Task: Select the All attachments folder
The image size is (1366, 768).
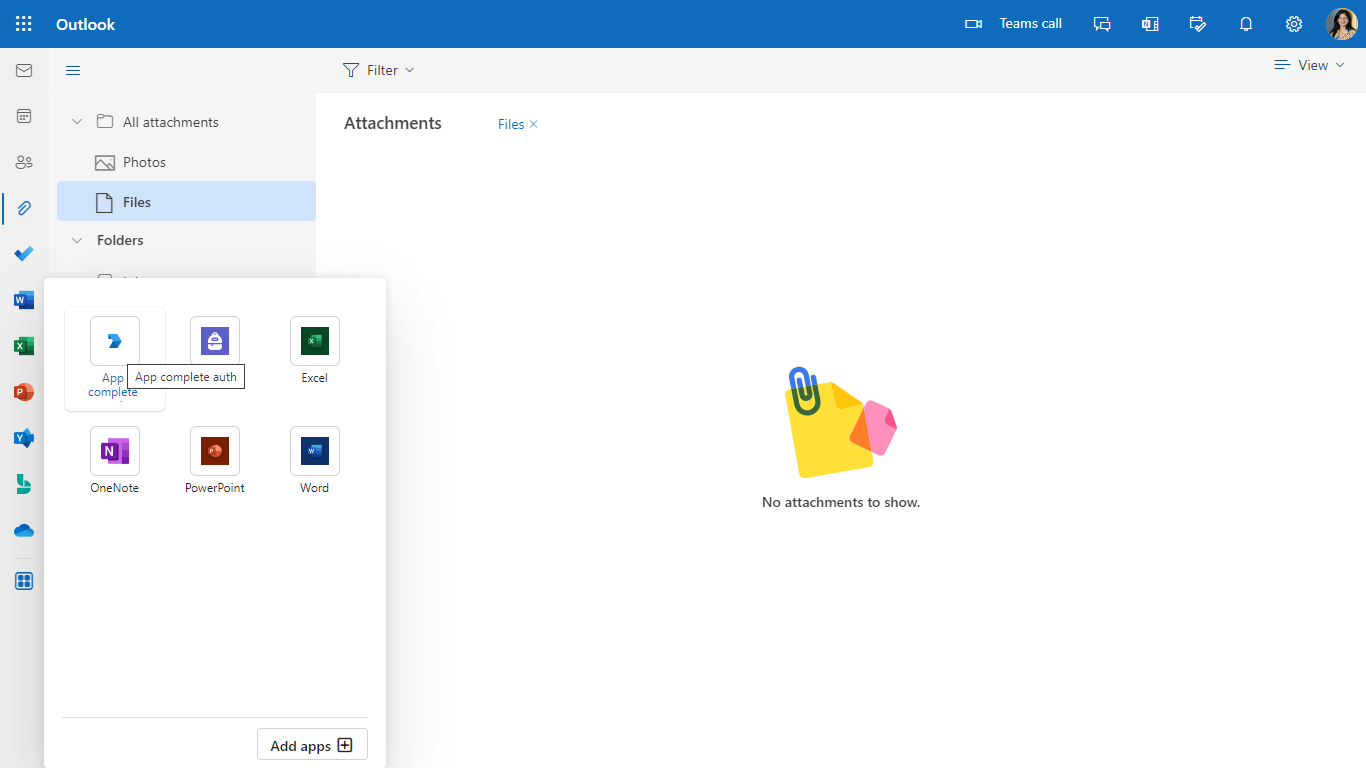Action: [186, 122]
